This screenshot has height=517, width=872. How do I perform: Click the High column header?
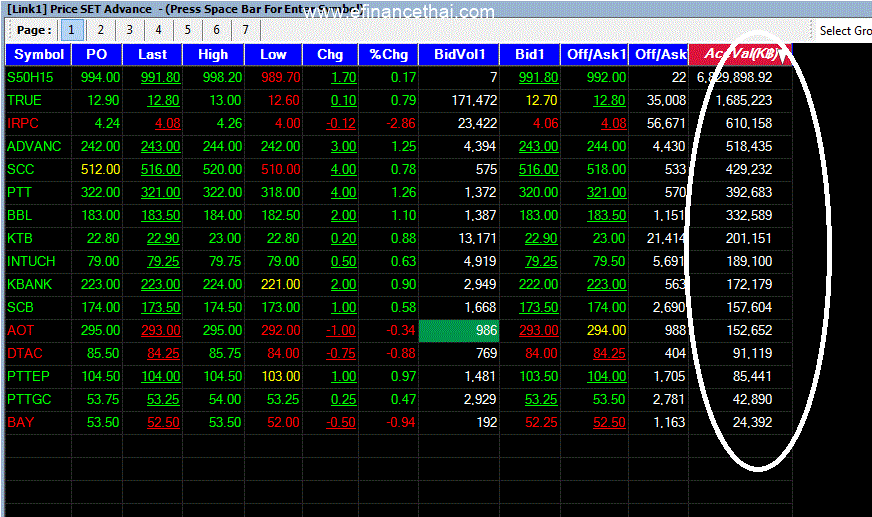[213, 54]
